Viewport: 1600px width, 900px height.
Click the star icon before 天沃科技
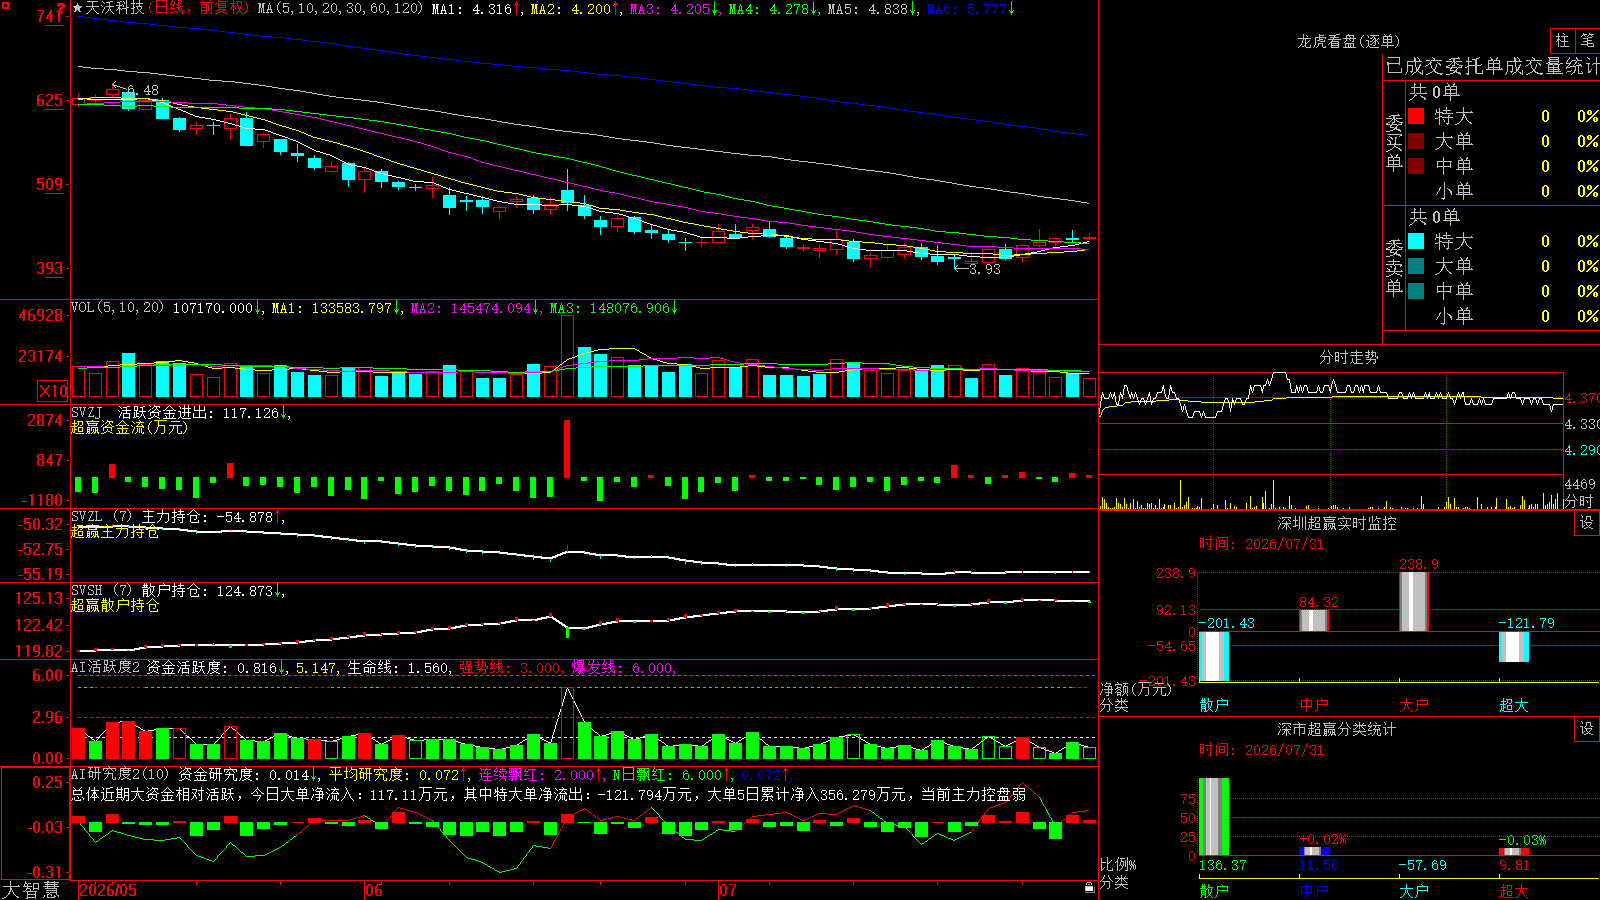click(x=78, y=8)
